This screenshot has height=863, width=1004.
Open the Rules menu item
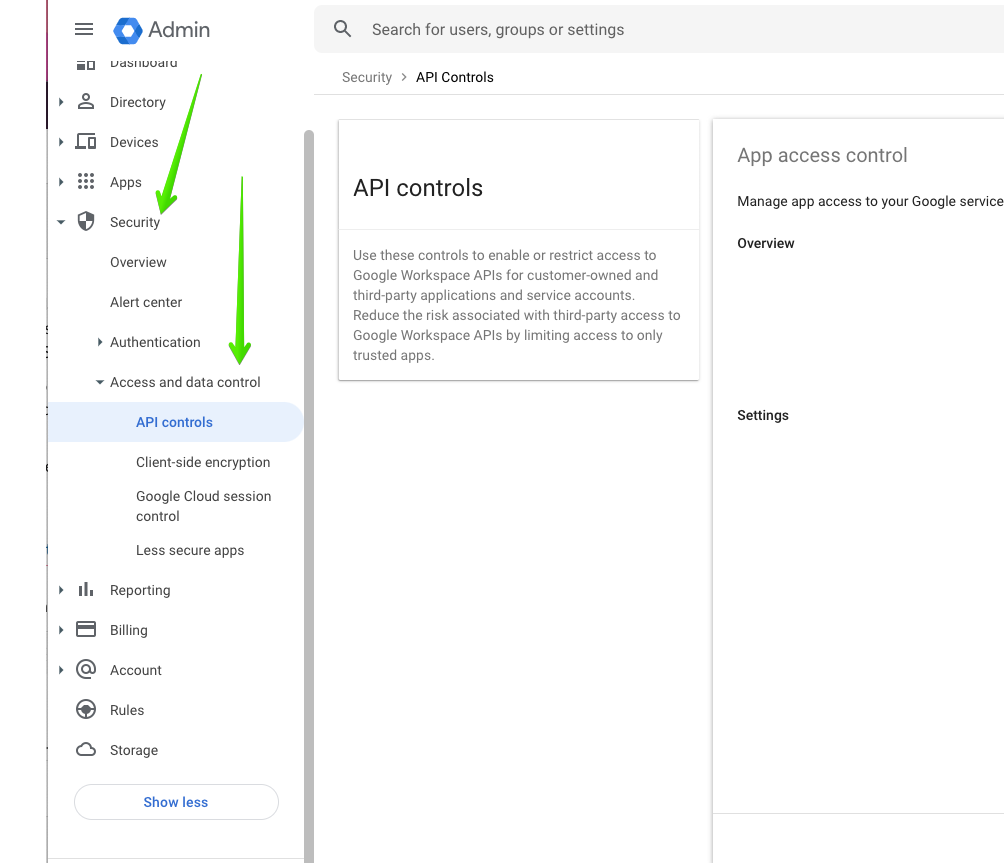coord(127,710)
